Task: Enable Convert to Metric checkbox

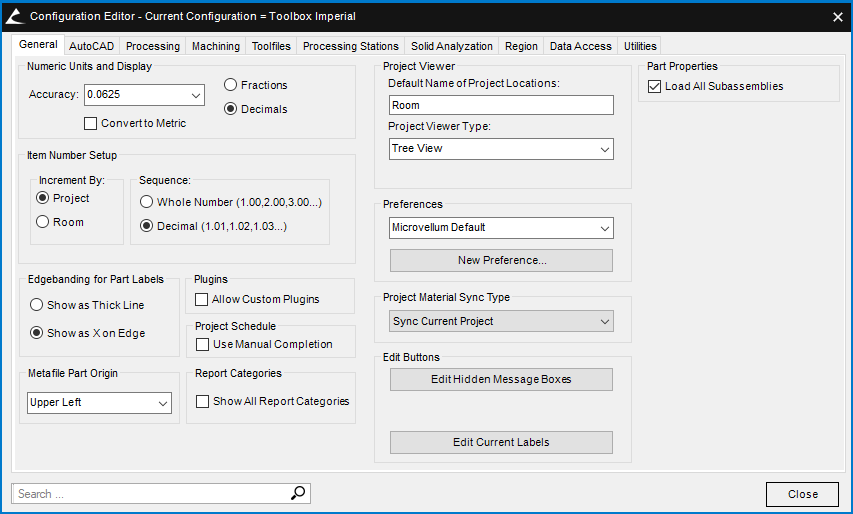Action: pos(93,124)
